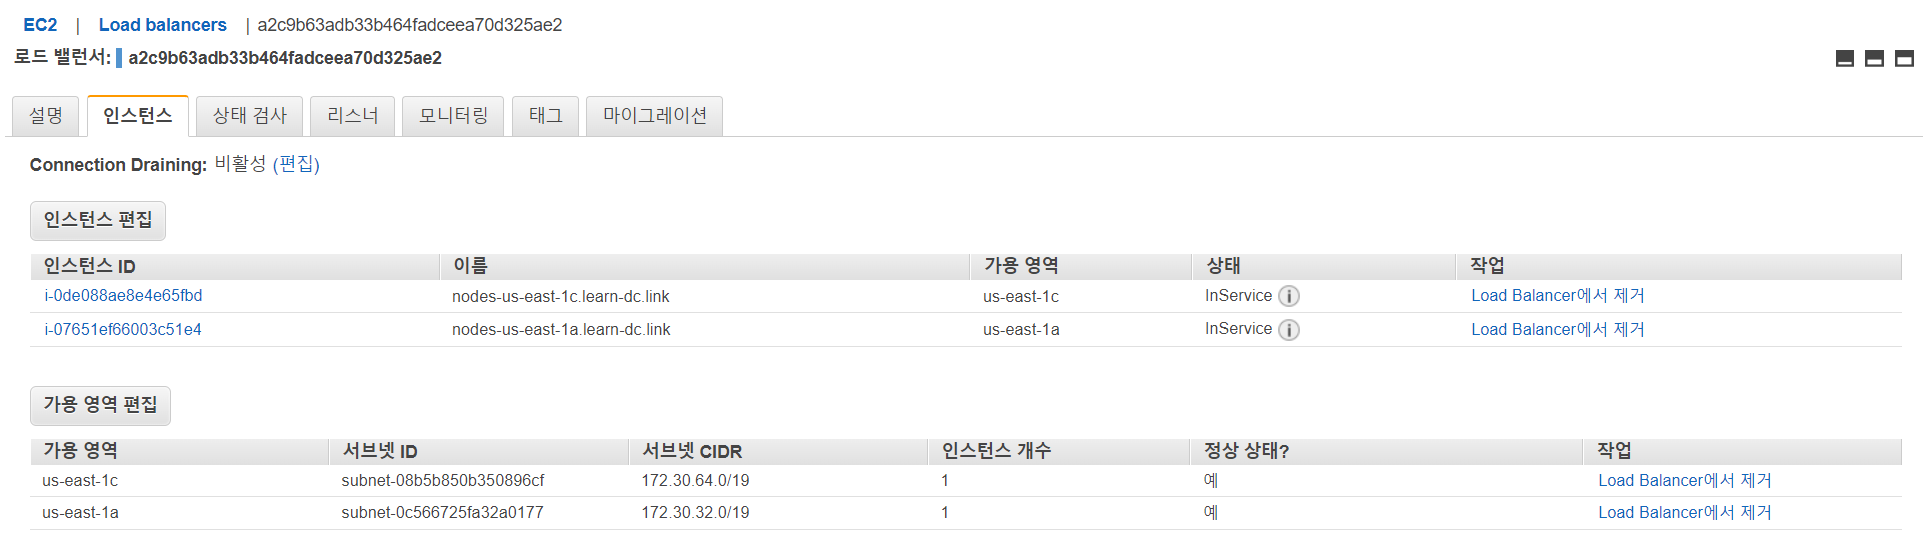1923x544 pixels.
Task: Click info icon beside InService for us-east-1a
Action: pyautogui.click(x=1289, y=330)
